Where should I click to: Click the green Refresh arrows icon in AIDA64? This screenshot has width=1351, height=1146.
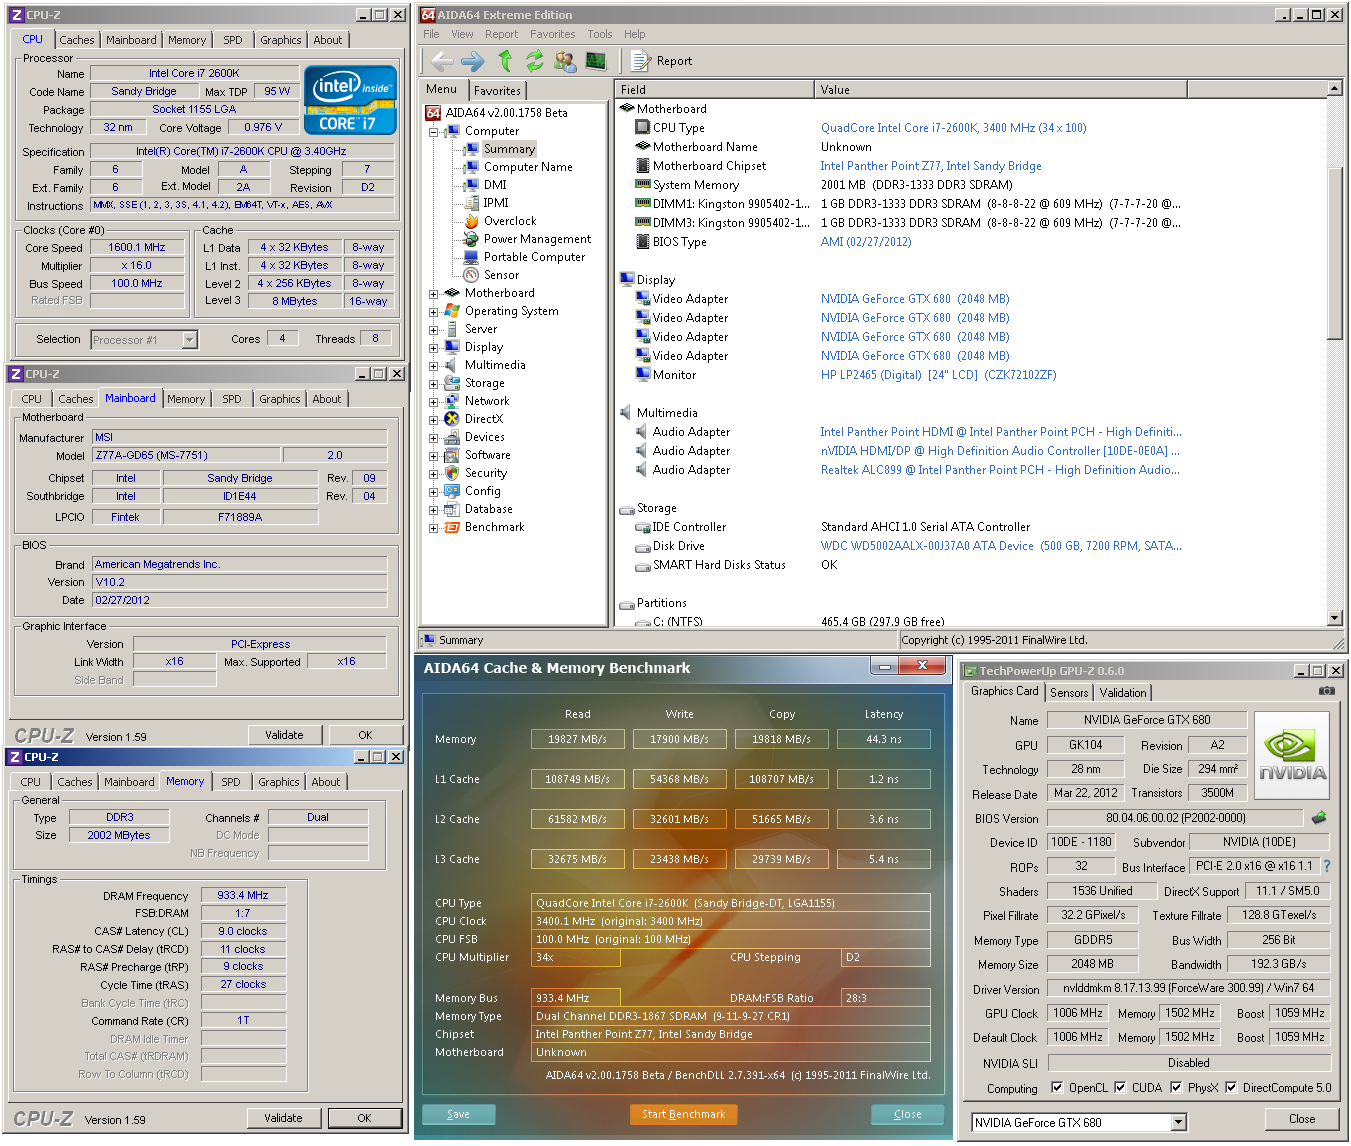pyautogui.click(x=535, y=61)
